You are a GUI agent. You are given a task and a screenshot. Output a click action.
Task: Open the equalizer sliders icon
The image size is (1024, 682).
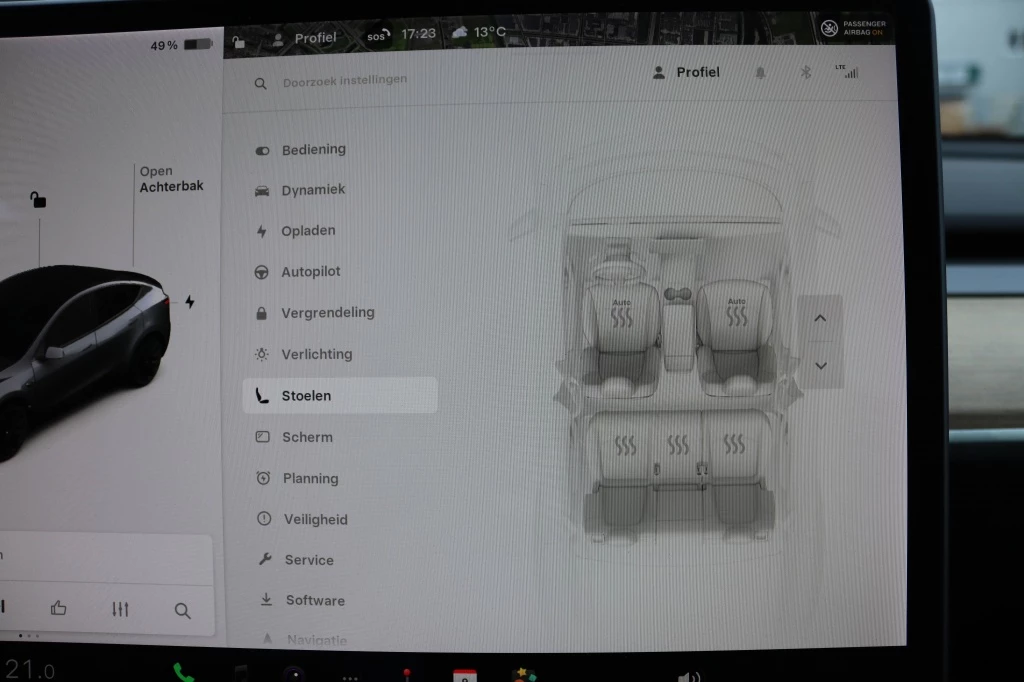(x=120, y=609)
